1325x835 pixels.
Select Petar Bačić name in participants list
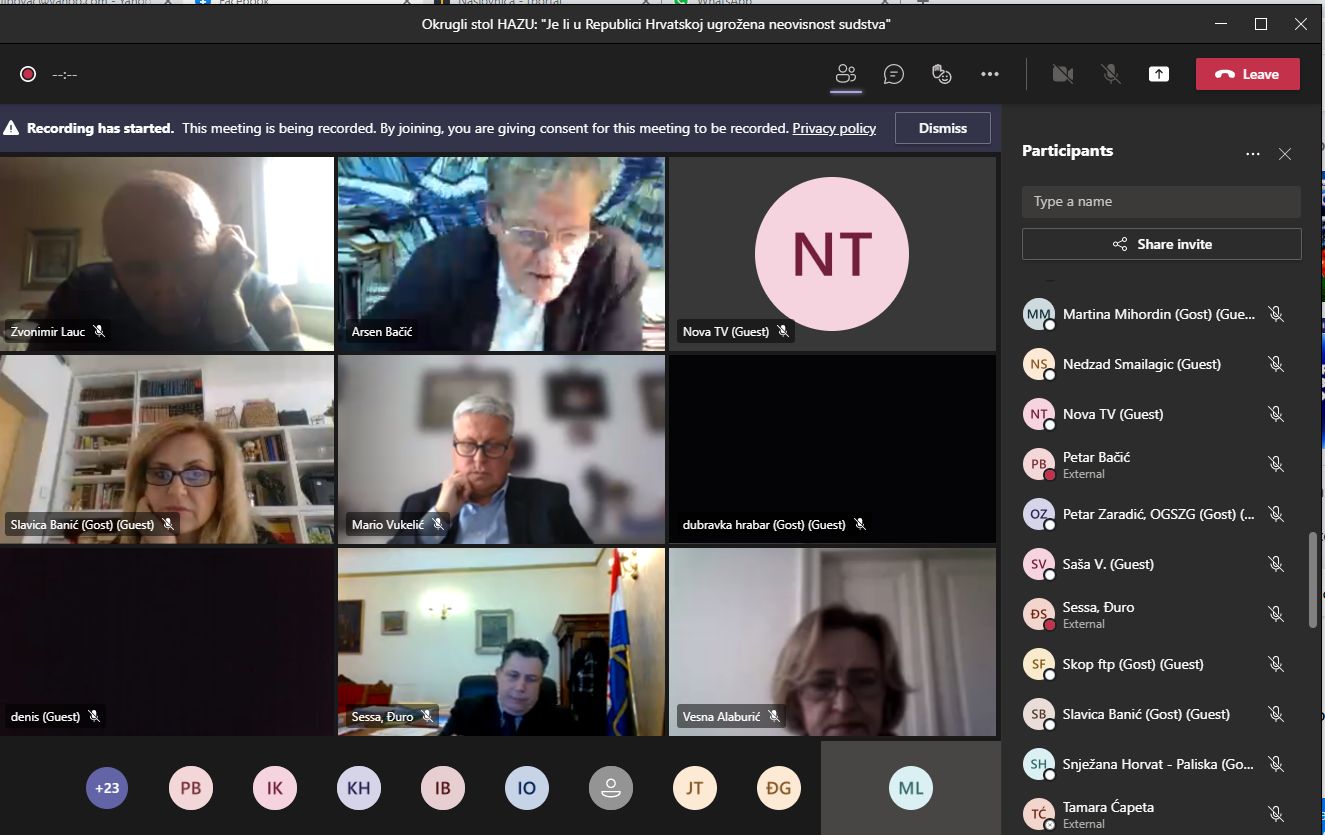(x=1097, y=457)
